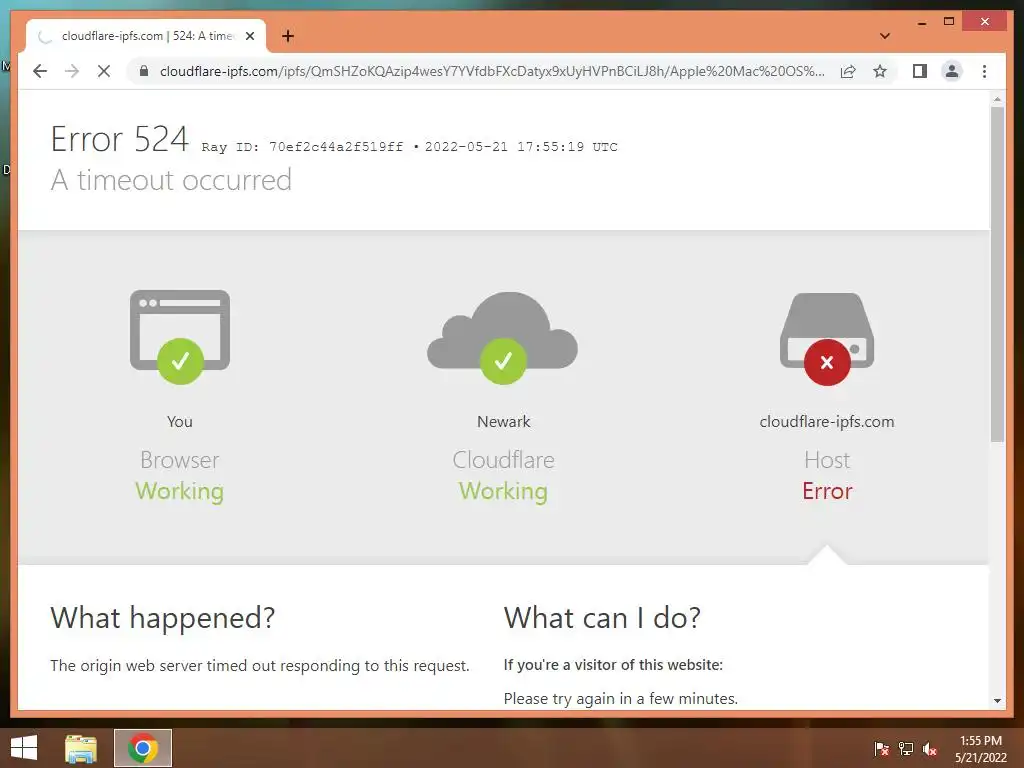Click the 'What happened?' heading
Viewport: 1024px width, 768px height.
click(163, 618)
